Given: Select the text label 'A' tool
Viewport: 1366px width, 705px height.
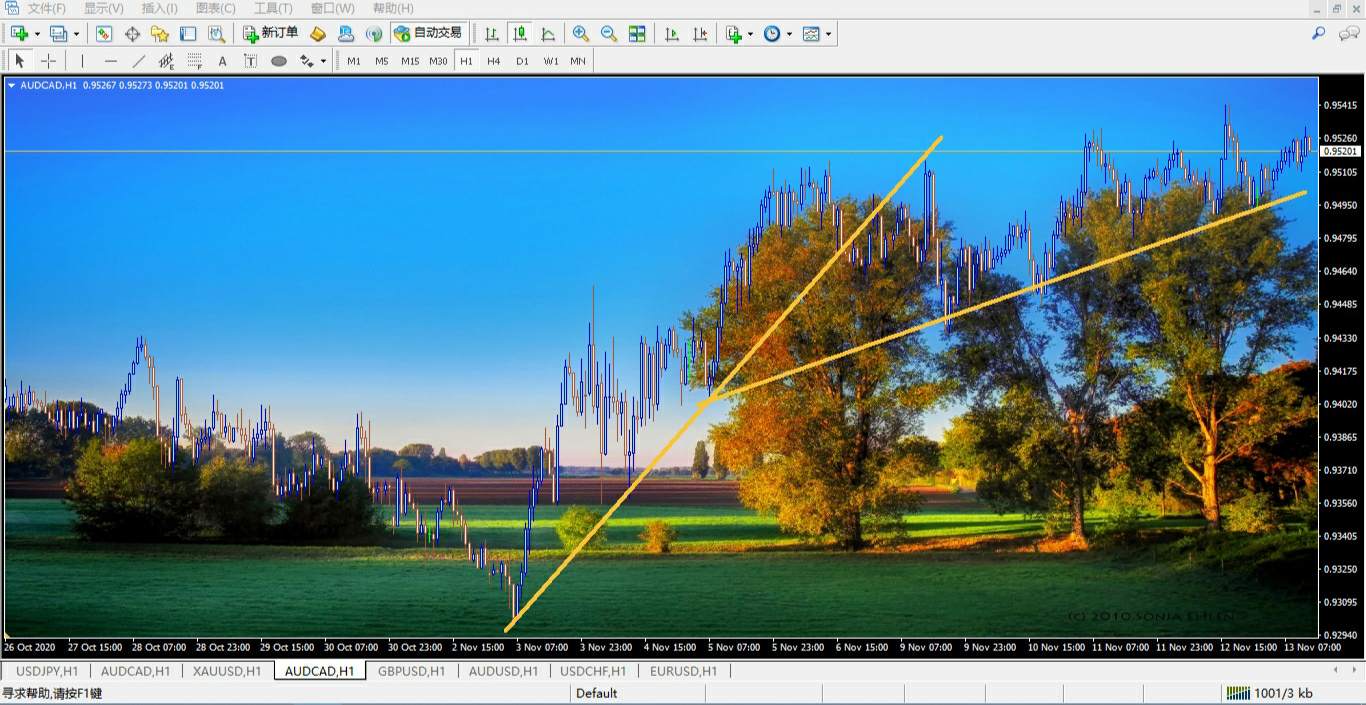Looking at the screenshot, I should click(x=222, y=61).
